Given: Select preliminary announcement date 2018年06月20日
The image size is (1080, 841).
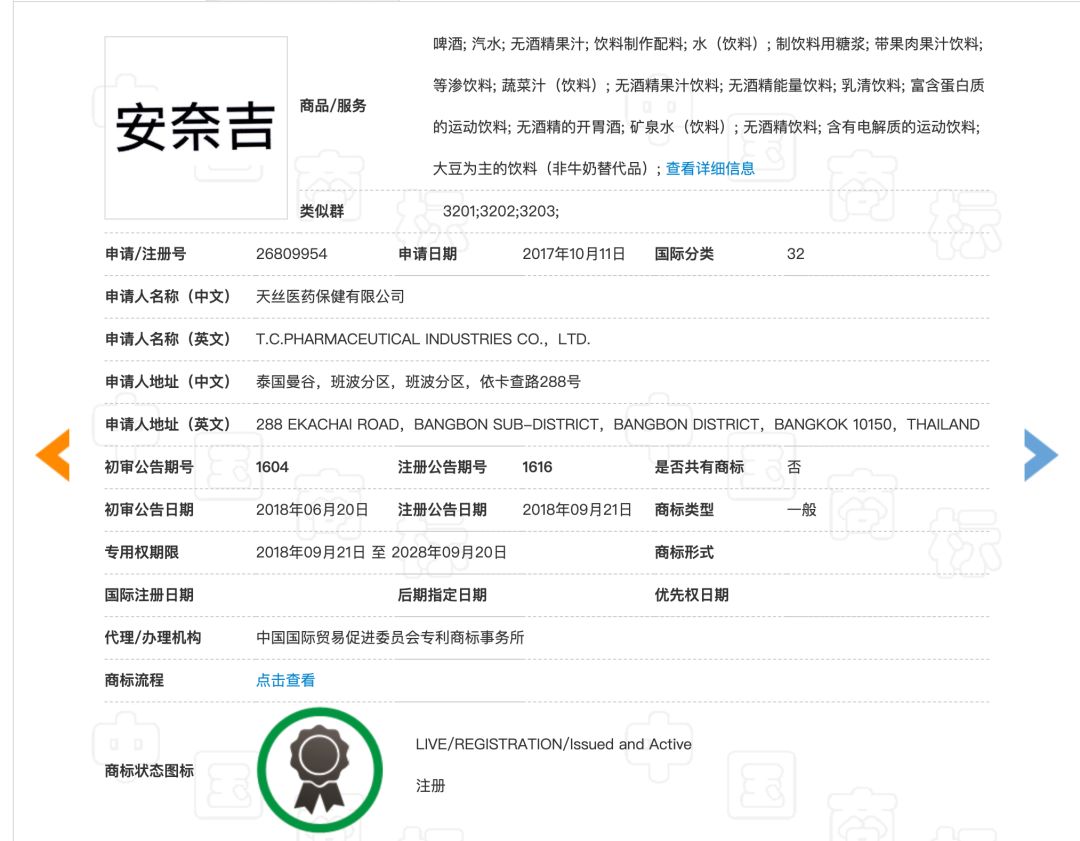Looking at the screenshot, I should [x=312, y=510].
